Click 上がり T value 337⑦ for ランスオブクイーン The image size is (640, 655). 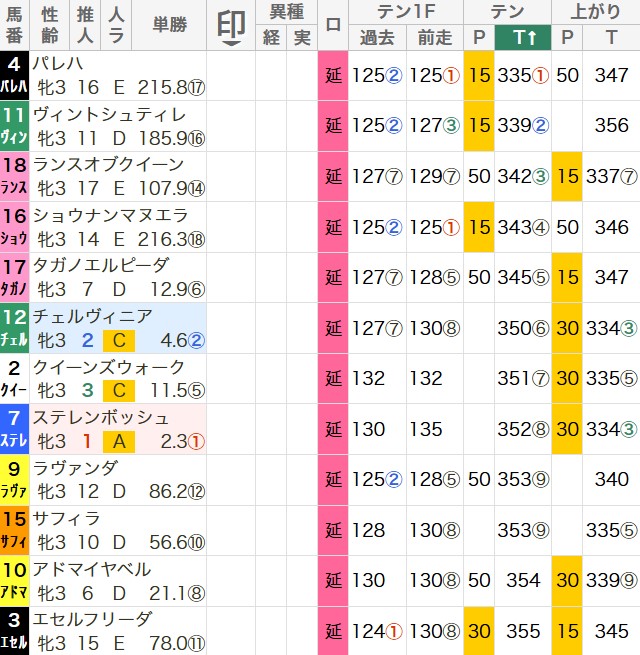click(x=612, y=177)
